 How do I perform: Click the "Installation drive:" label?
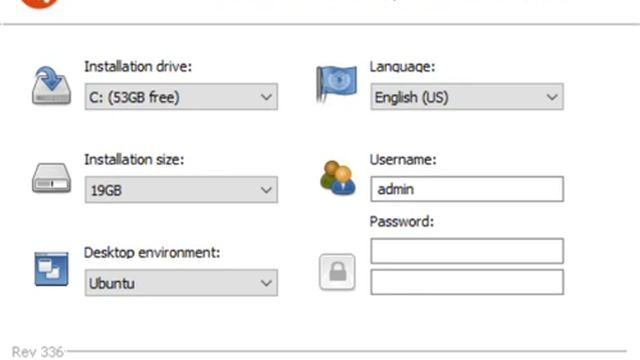pos(138,66)
